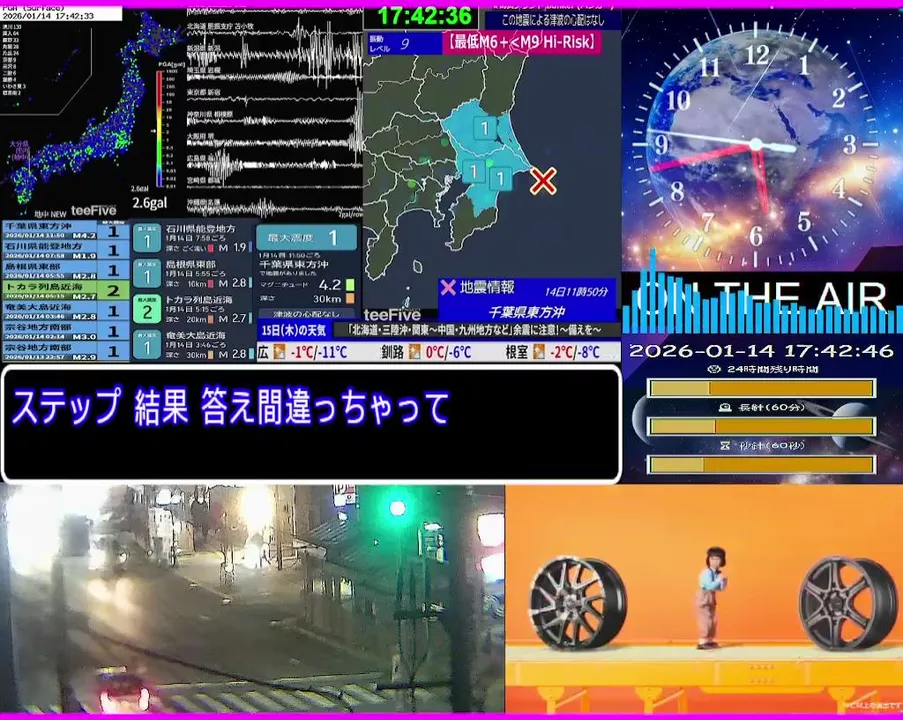
Task: Select 千葉県東方沖 M4.2 list row
Action: click(65, 230)
